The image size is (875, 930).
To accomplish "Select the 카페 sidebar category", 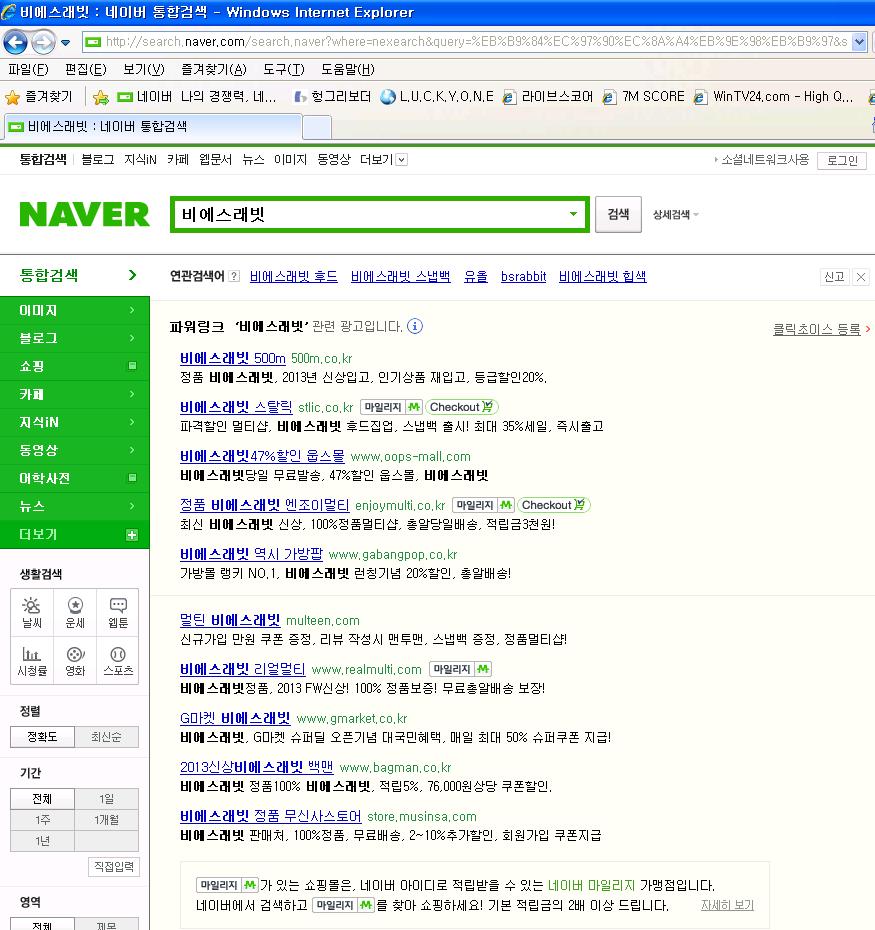I will pos(75,394).
